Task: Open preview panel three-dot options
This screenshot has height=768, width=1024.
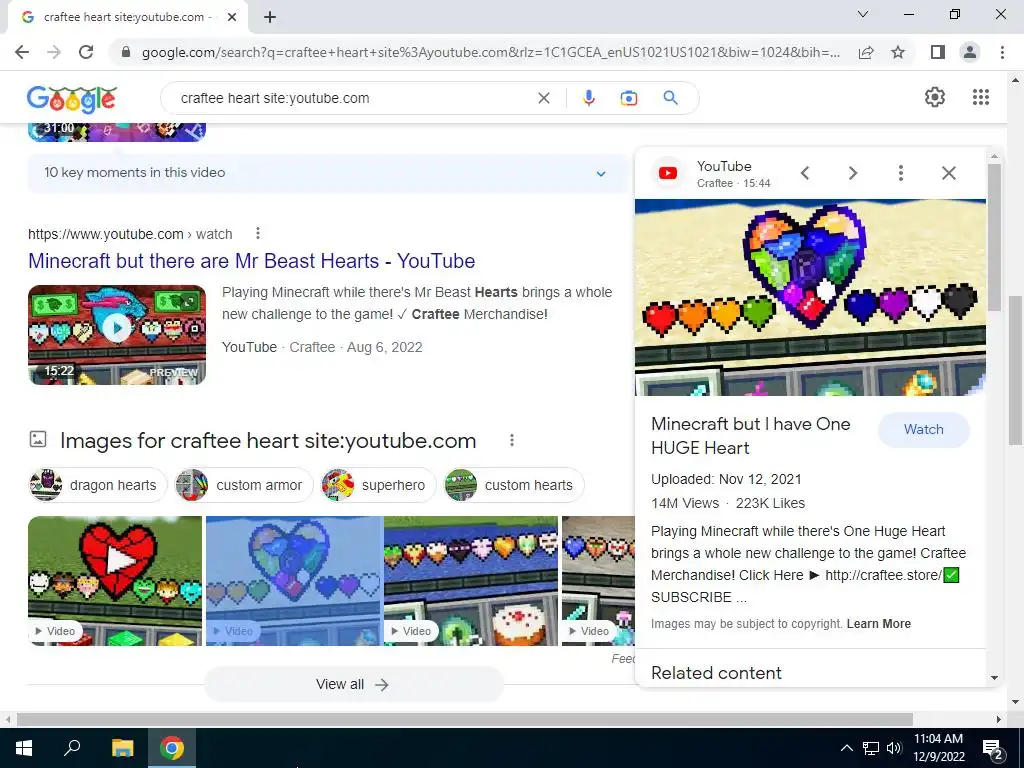Action: [x=901, y=173]
